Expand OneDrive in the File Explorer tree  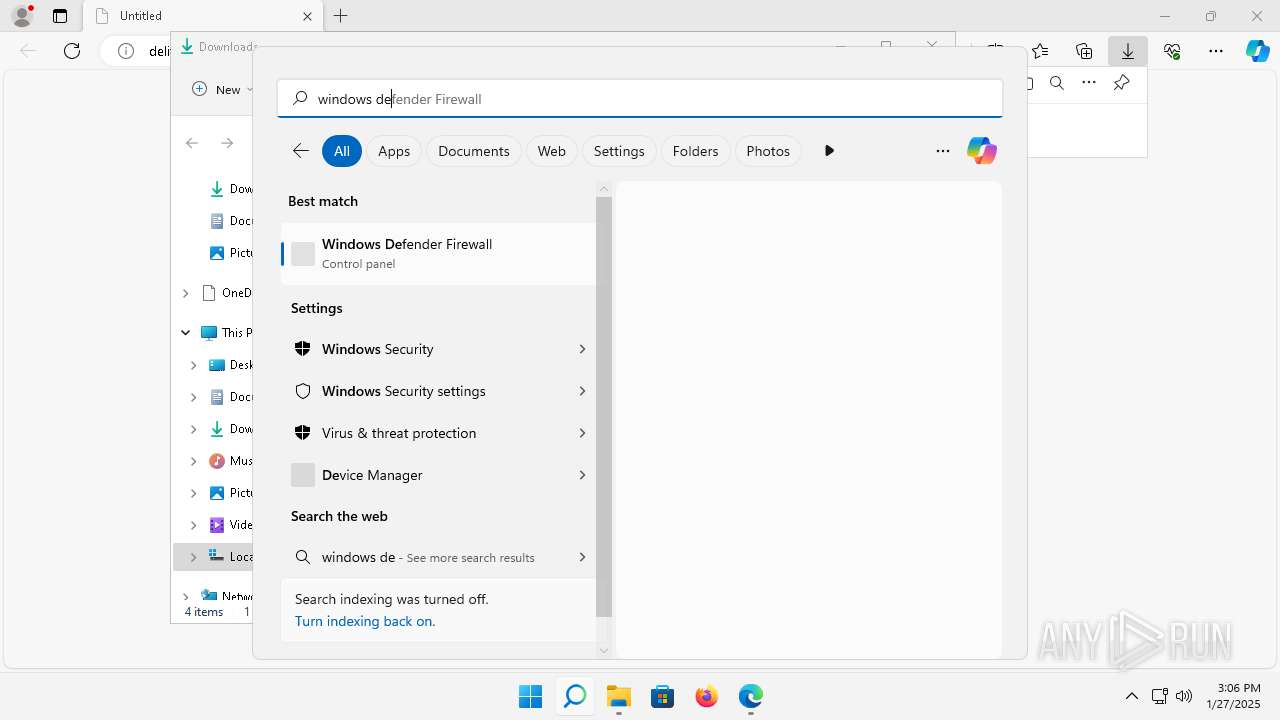[x=185, y=293]
